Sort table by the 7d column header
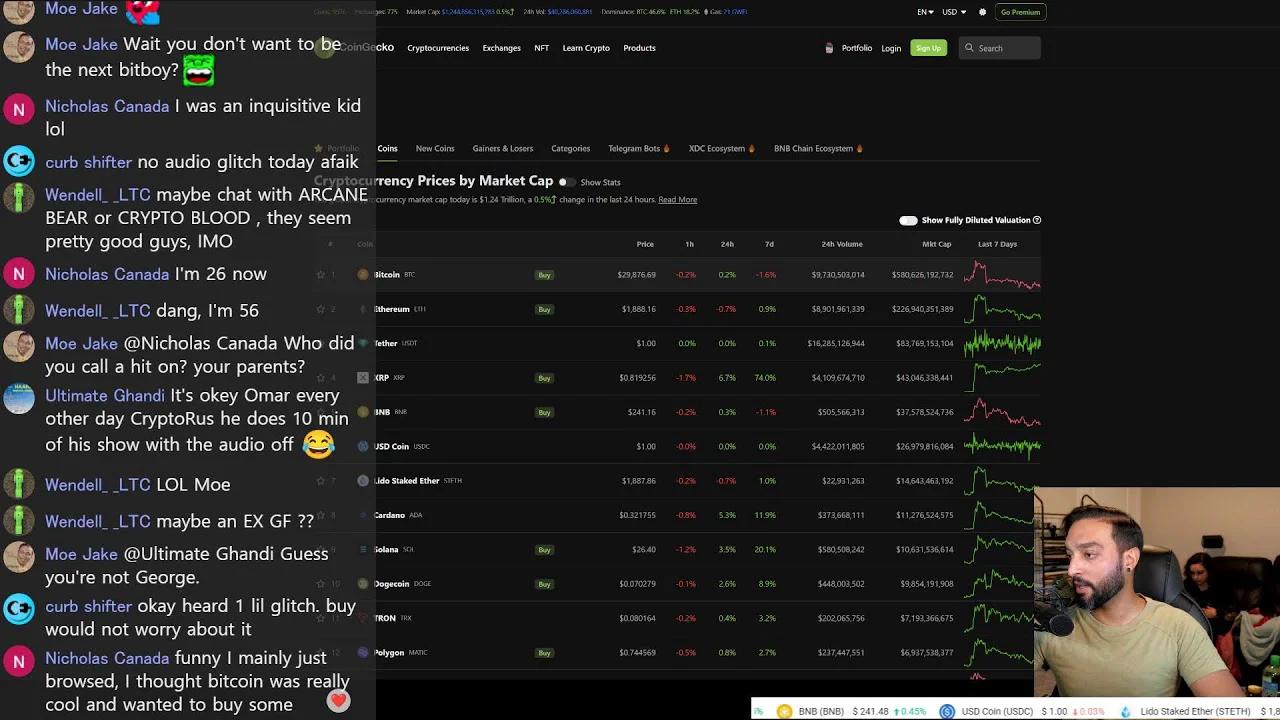This screenshot has height=720, width=1280. click(x=769, y=244)
